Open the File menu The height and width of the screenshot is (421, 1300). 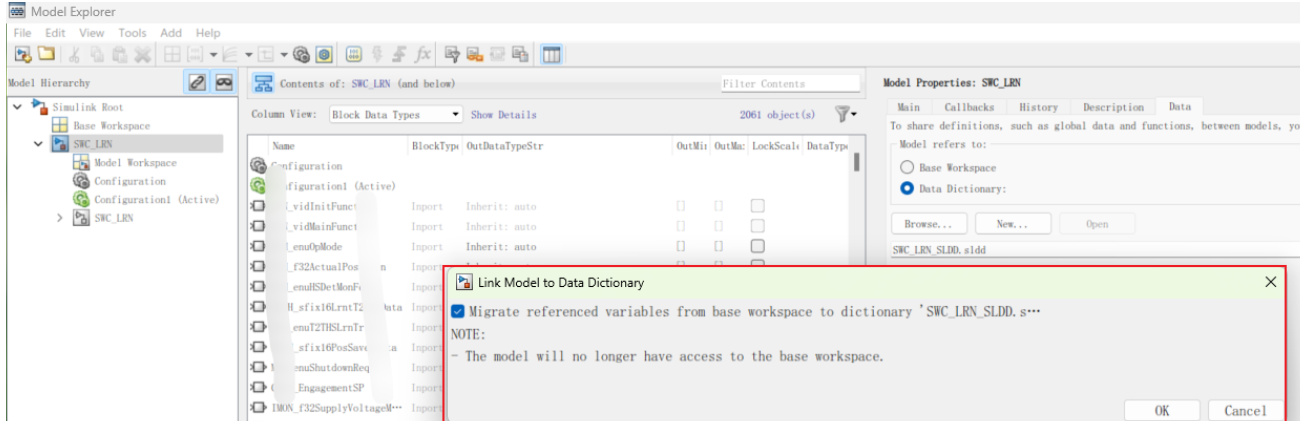point(22,33)
